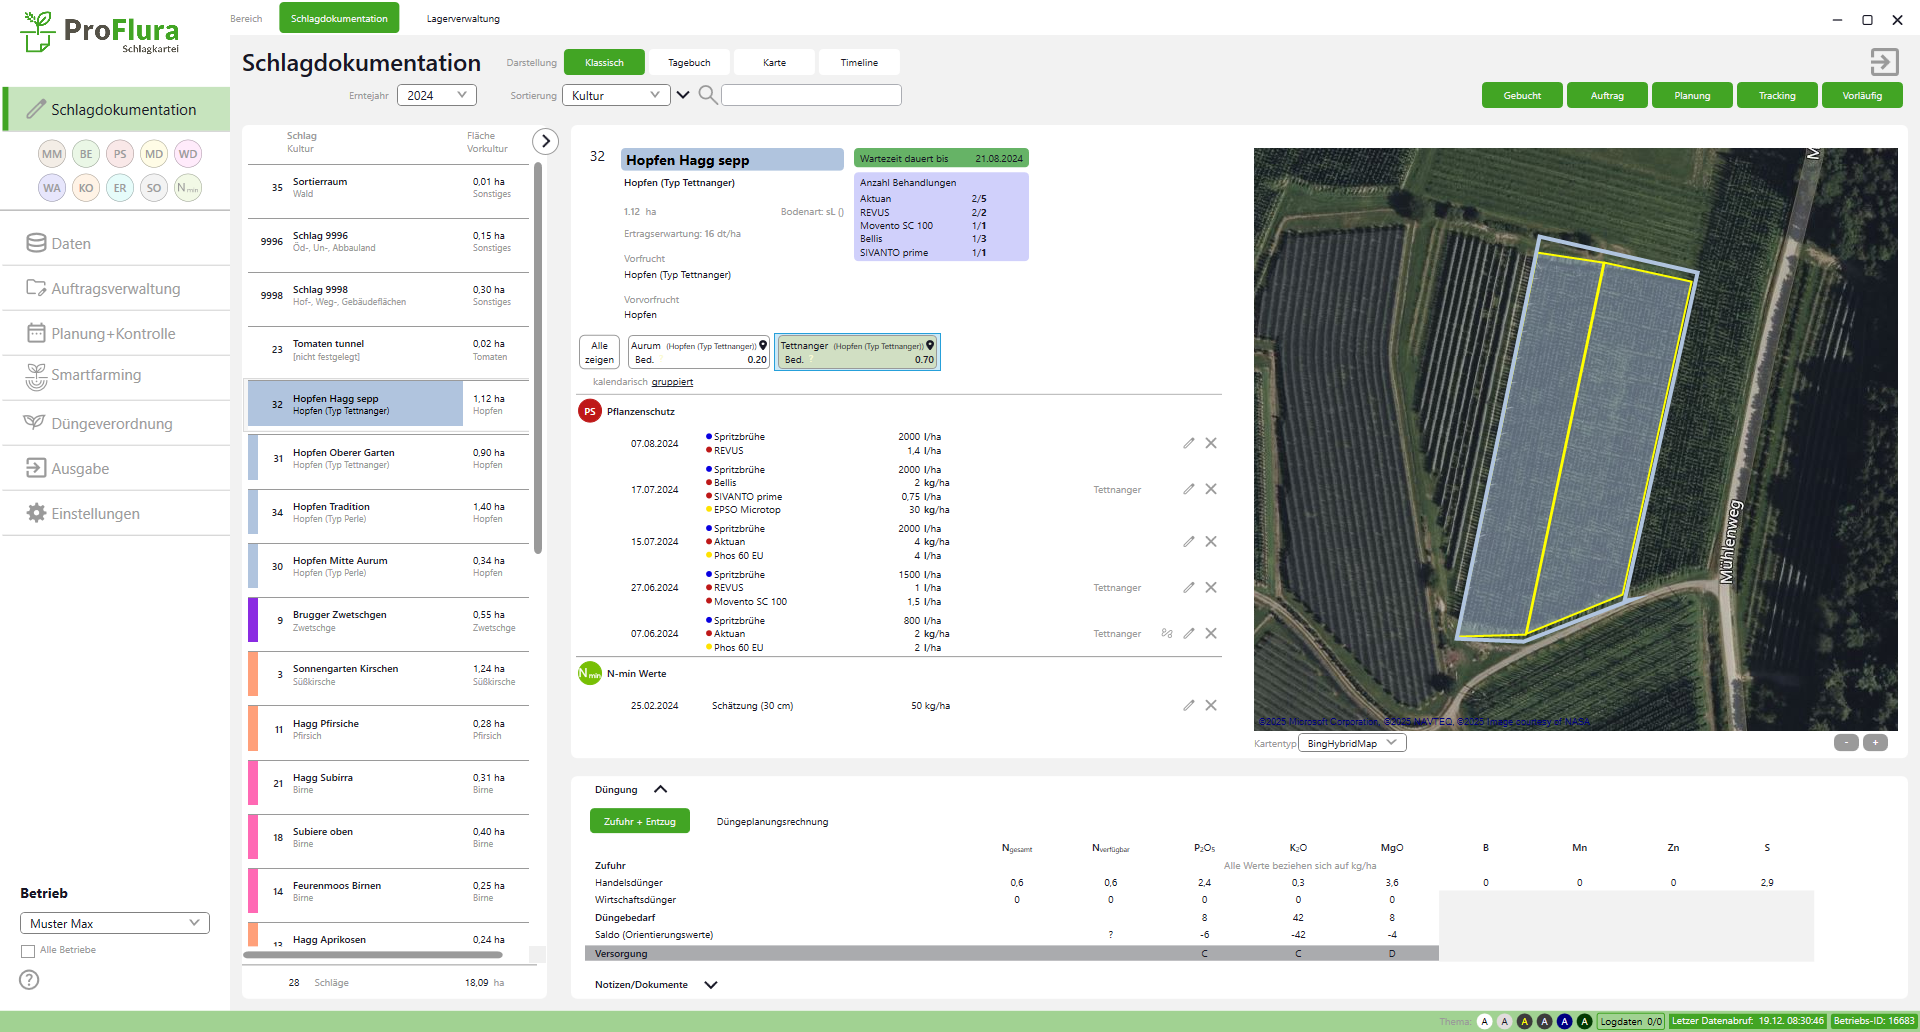
Task: Click the export icon at top right
Action: point(1884,62)
